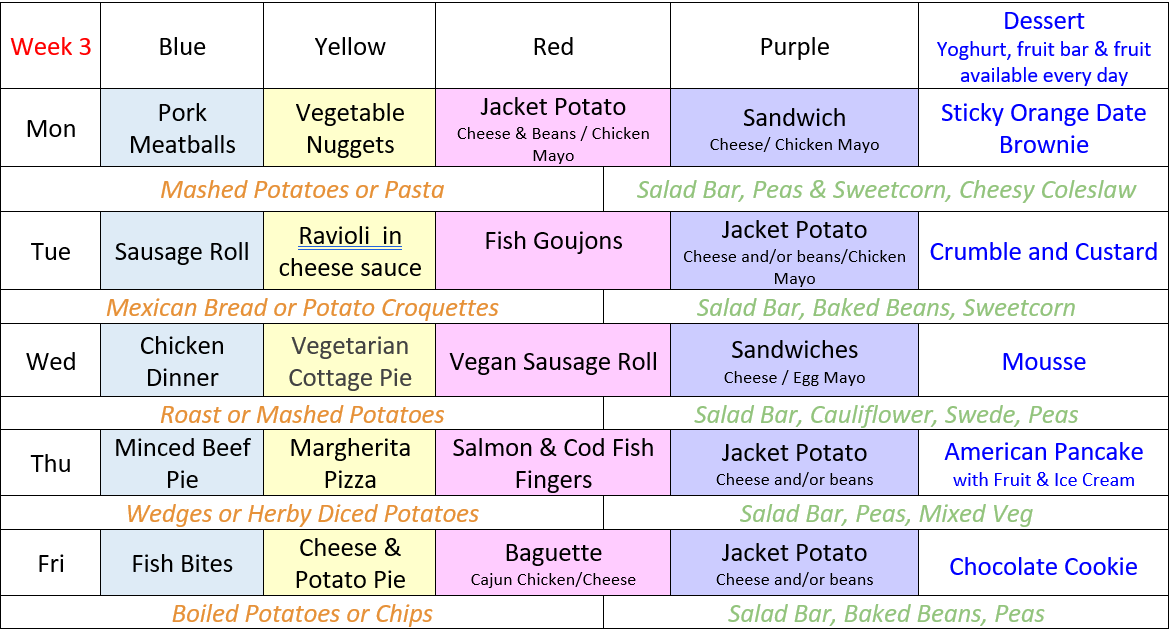1173x633 pixels.
Task: Open the underlined Ravioli in cheese sauce text
Action: tap(349, 251)
